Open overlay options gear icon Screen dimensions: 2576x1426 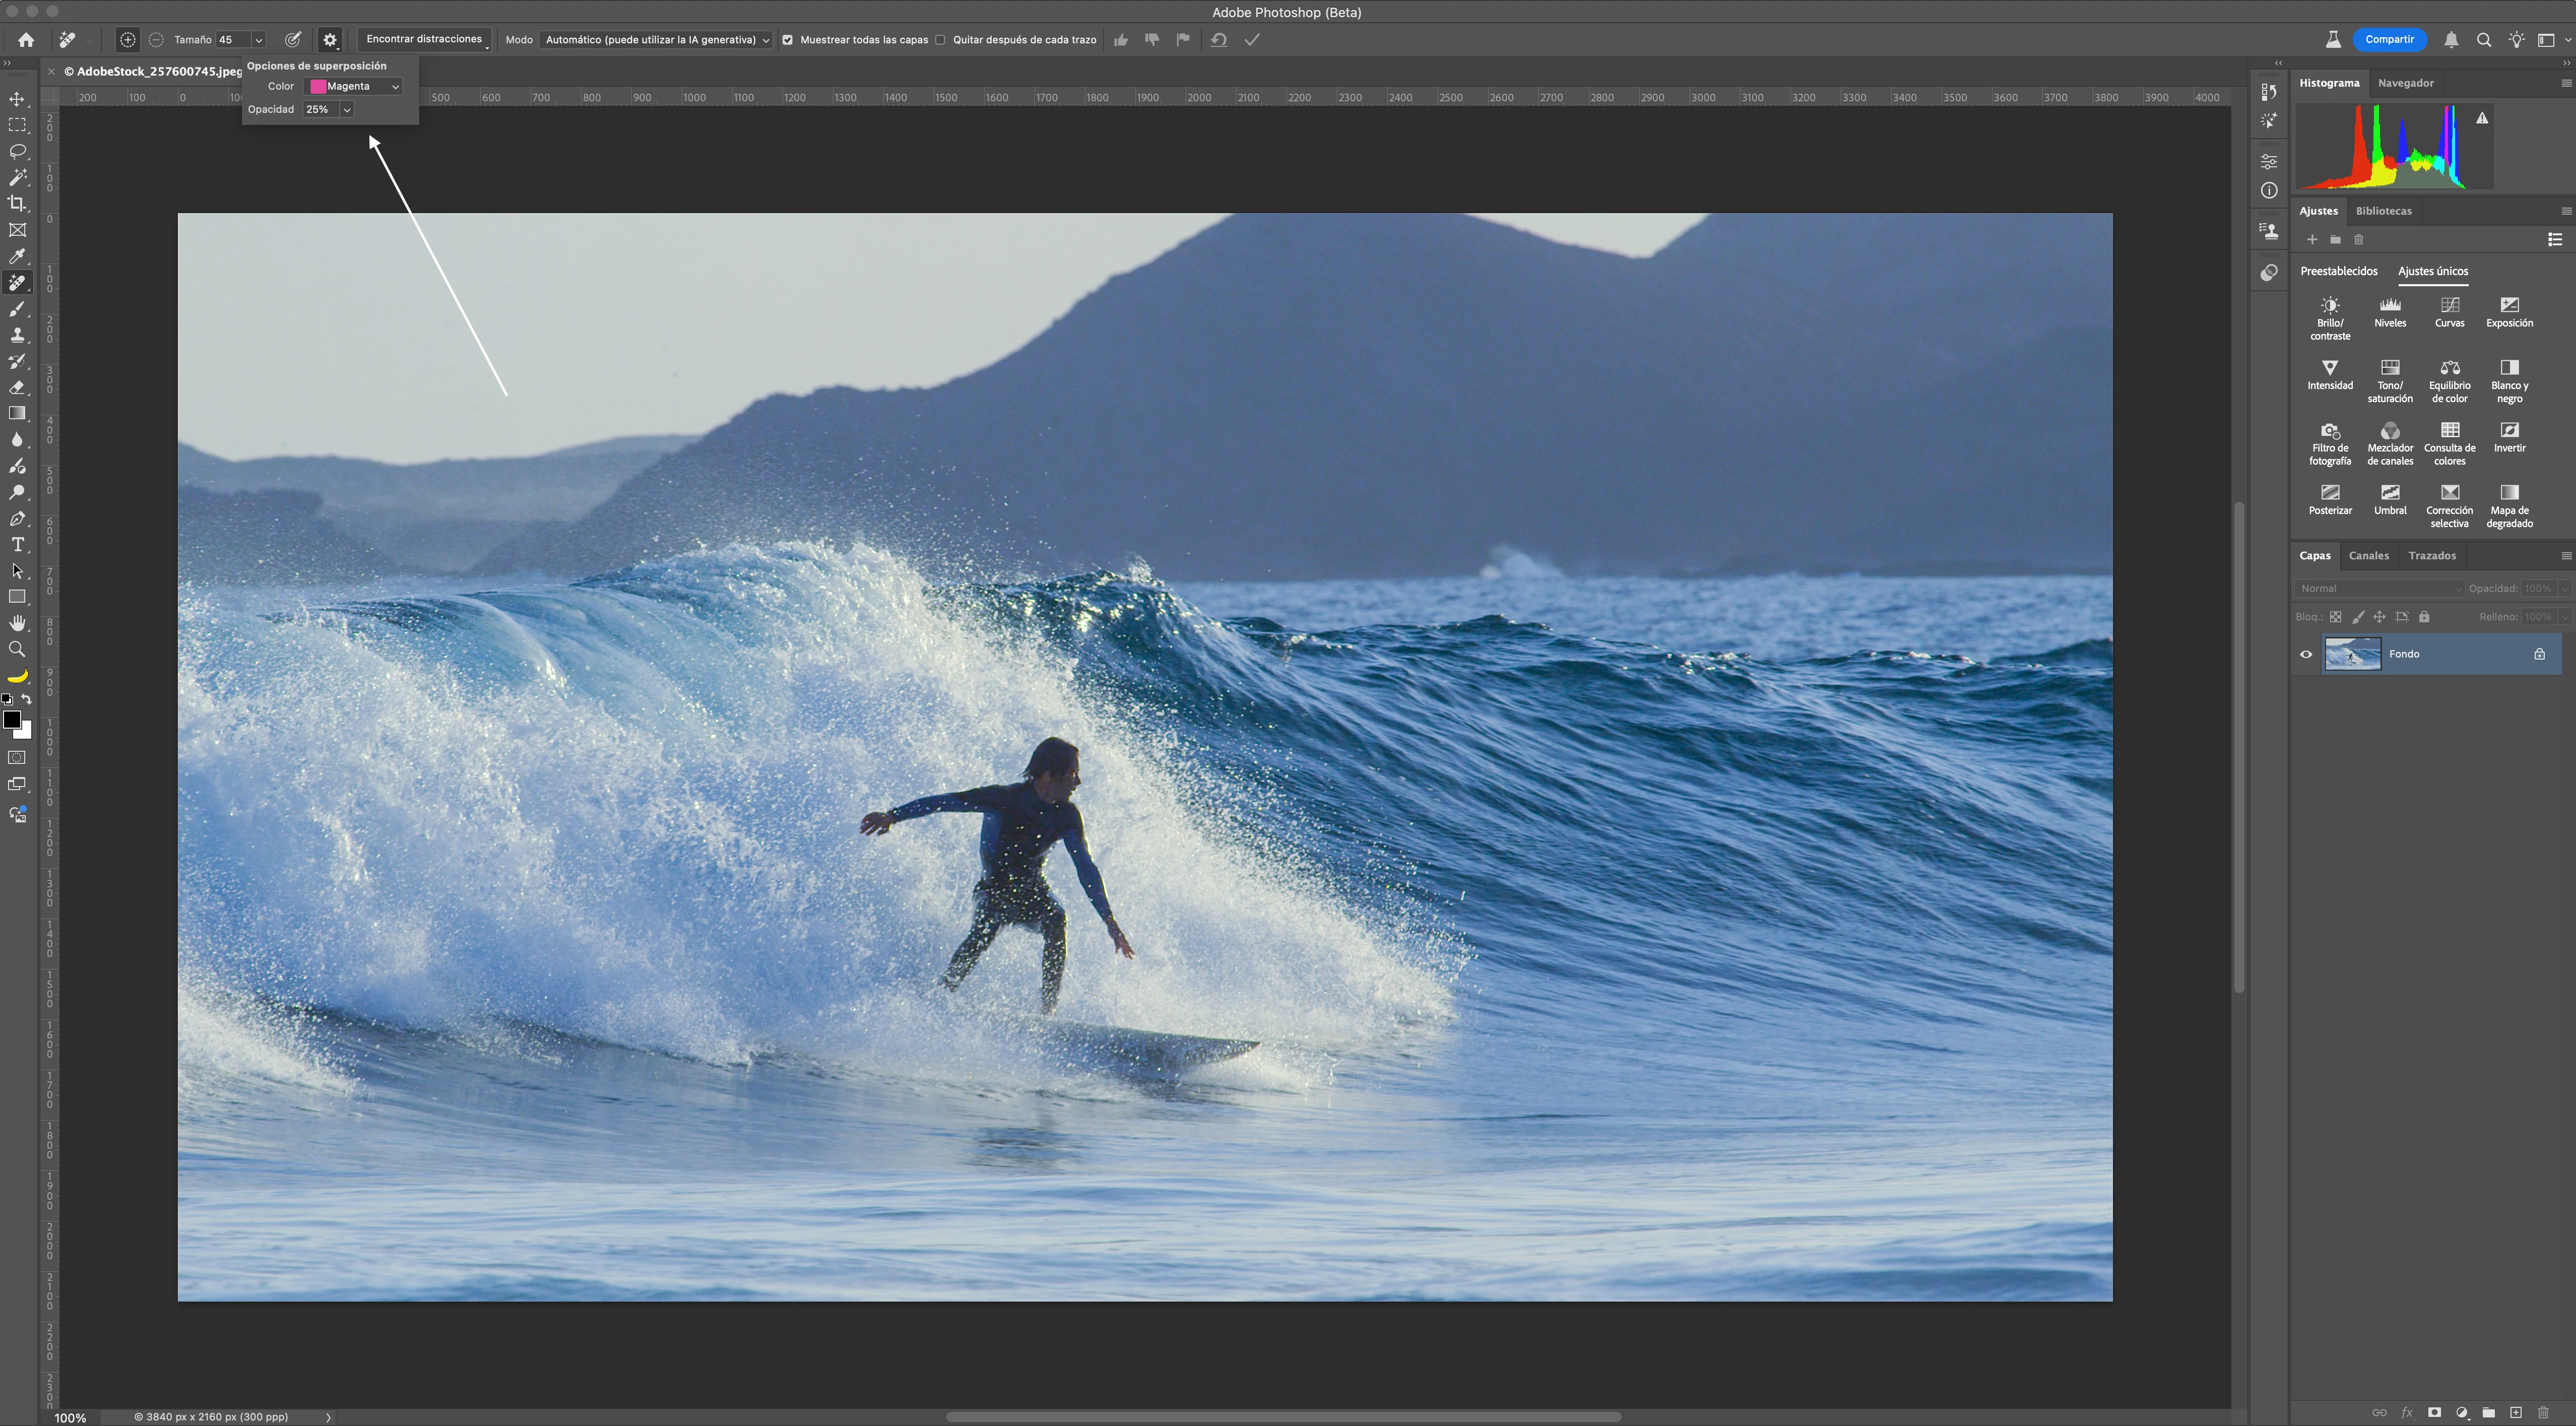[330, 40]
